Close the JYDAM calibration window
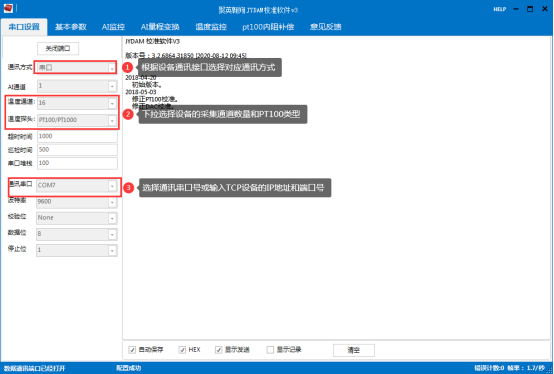 pos(545,9)
